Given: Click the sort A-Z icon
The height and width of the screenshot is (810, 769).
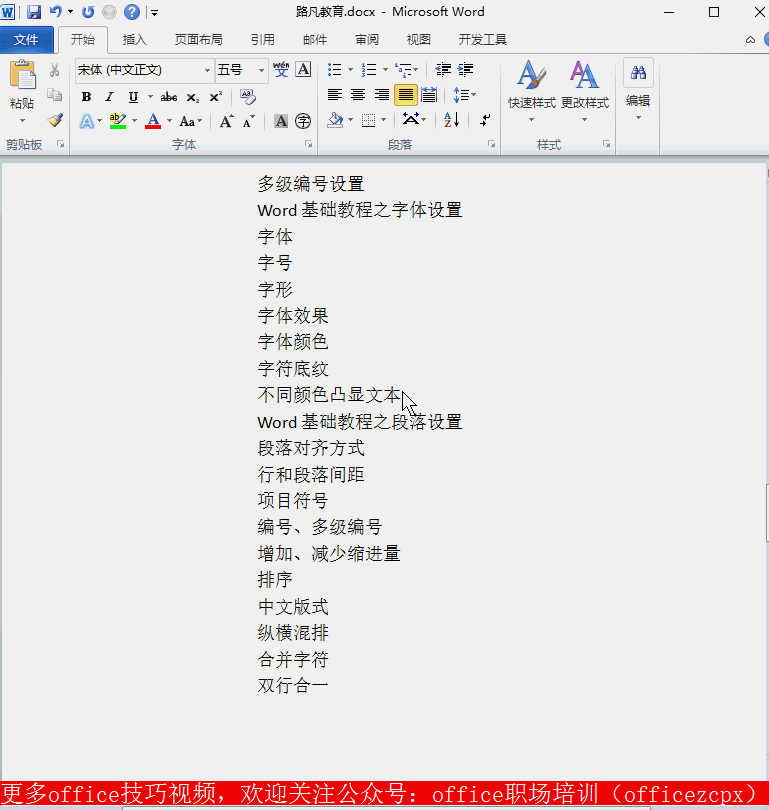Looking at the screenshot, I should click(451, 120).
